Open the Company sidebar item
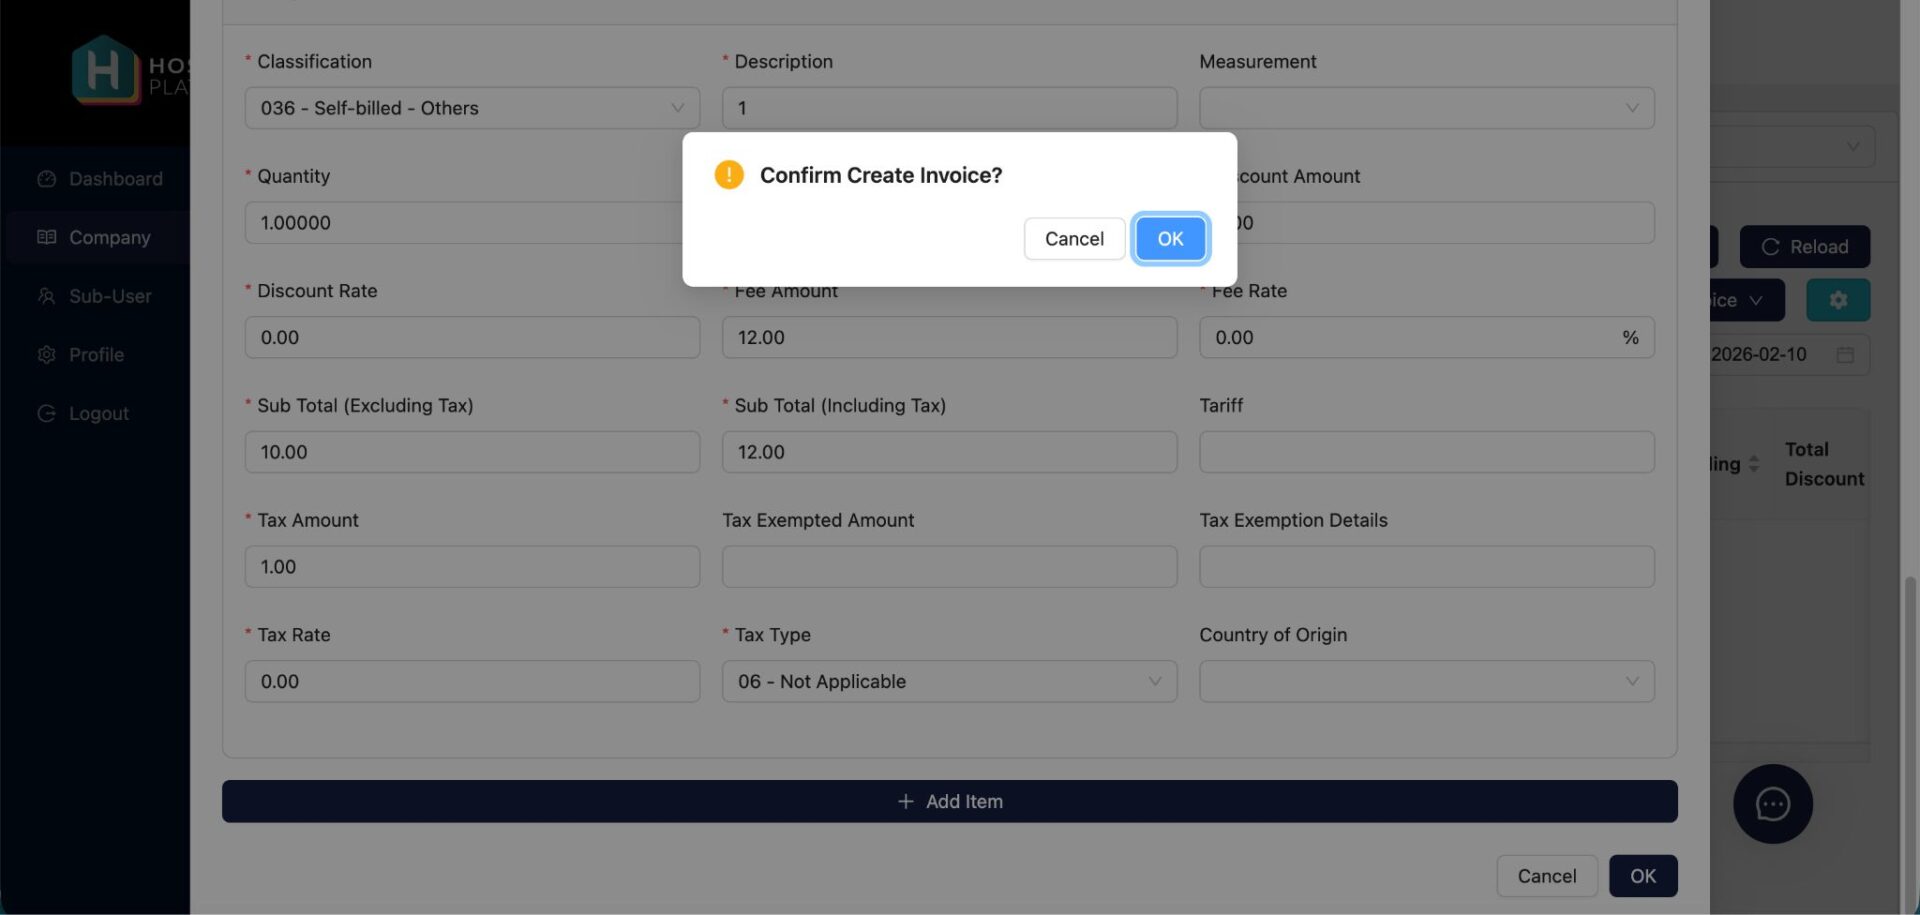 tap(96, 237)
